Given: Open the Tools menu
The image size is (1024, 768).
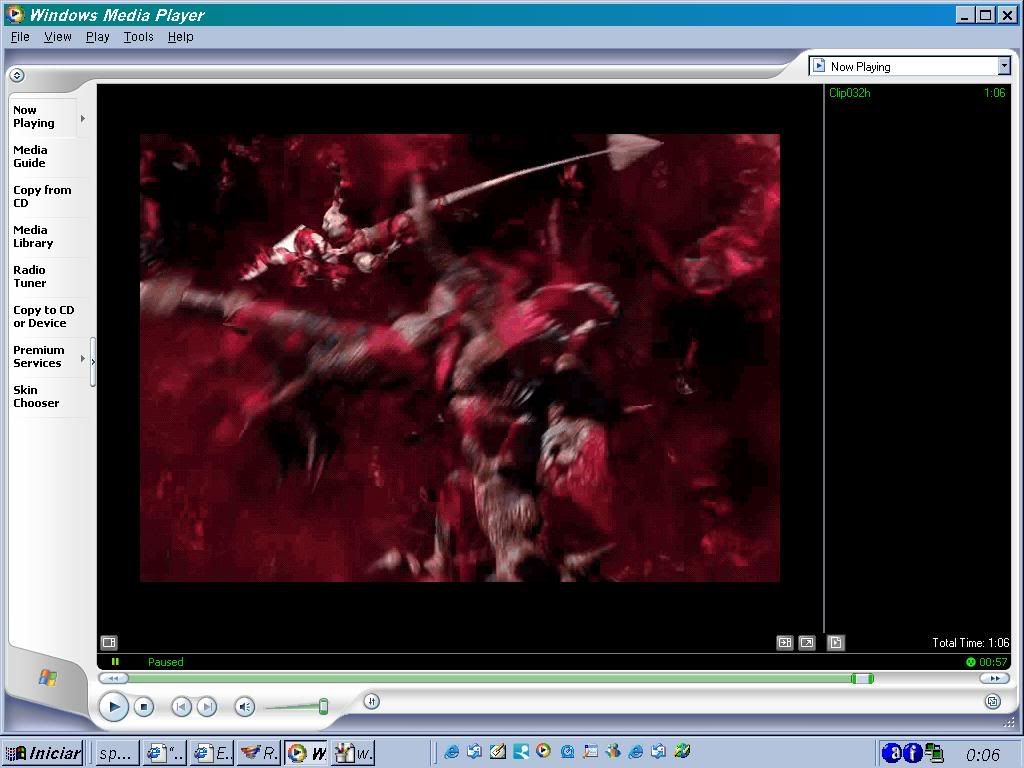Looking at the screenshot, I should [138, 37].
